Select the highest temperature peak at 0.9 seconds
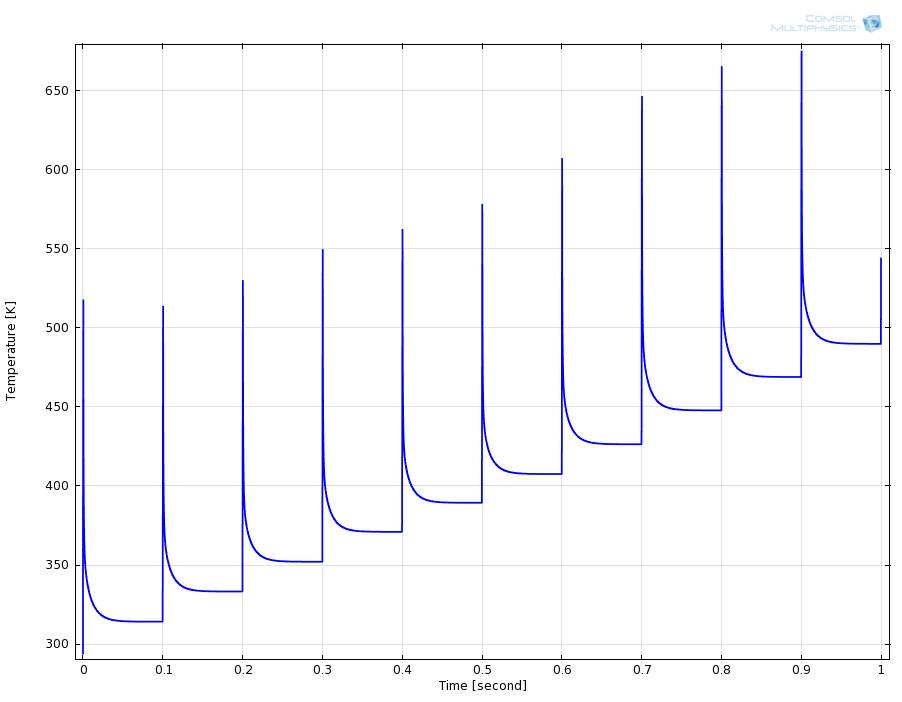Image resolution: width=902 pixels, height=702 pixels. coord(801,53)
